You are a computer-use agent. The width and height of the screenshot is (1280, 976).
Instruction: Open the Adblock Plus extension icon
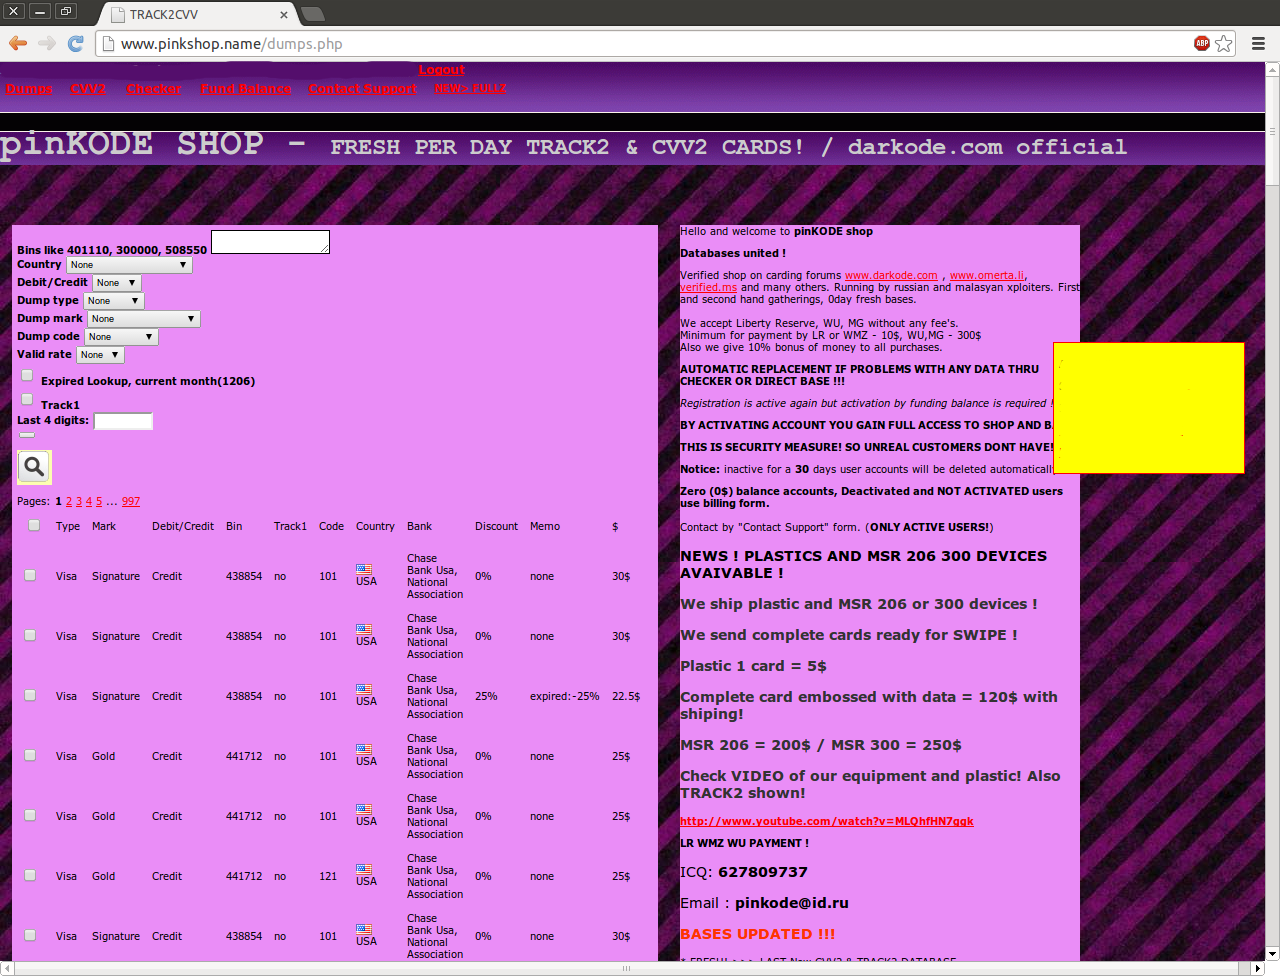click(x=1202, y=43)
